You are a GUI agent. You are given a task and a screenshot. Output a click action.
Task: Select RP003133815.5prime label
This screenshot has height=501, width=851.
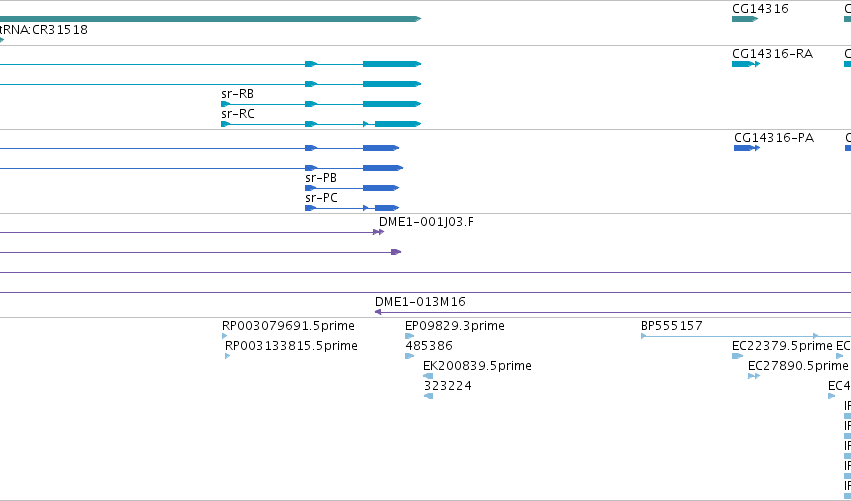(x=291, y=346)
